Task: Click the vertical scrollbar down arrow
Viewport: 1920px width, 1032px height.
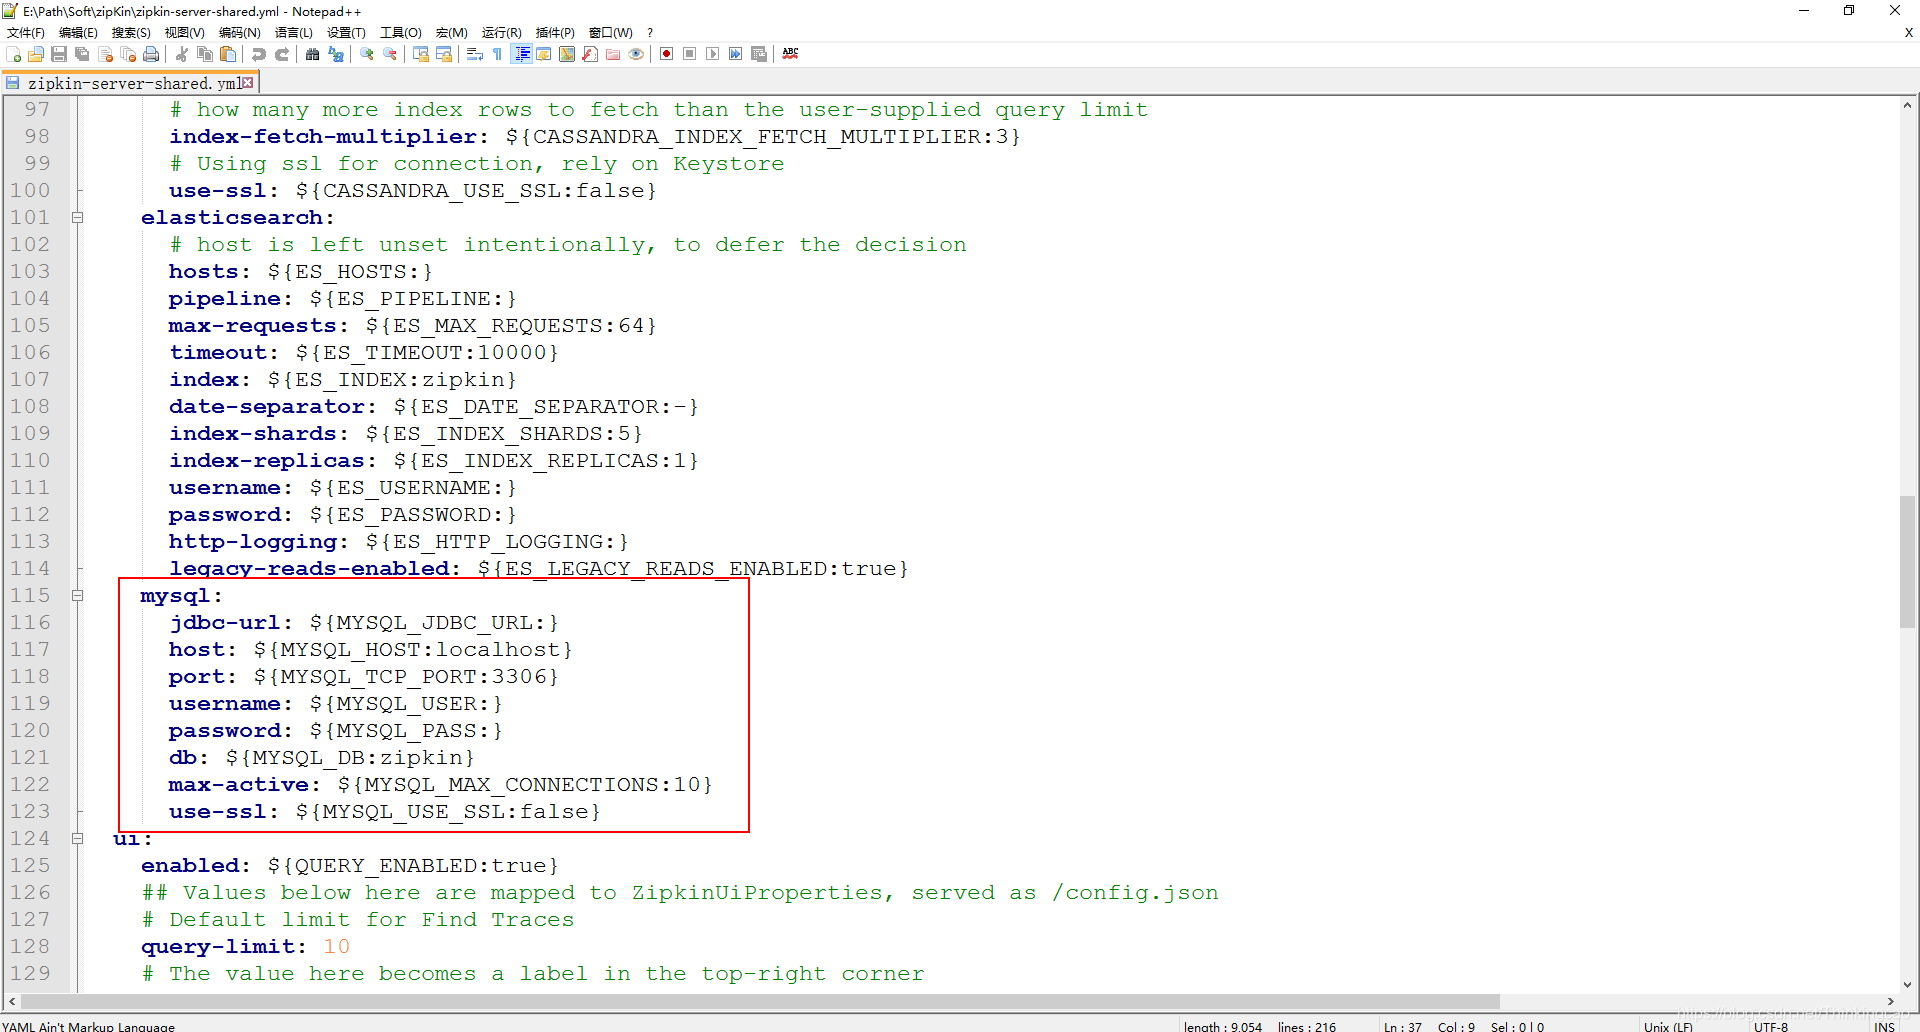Action: click(x=1907, y=984)
